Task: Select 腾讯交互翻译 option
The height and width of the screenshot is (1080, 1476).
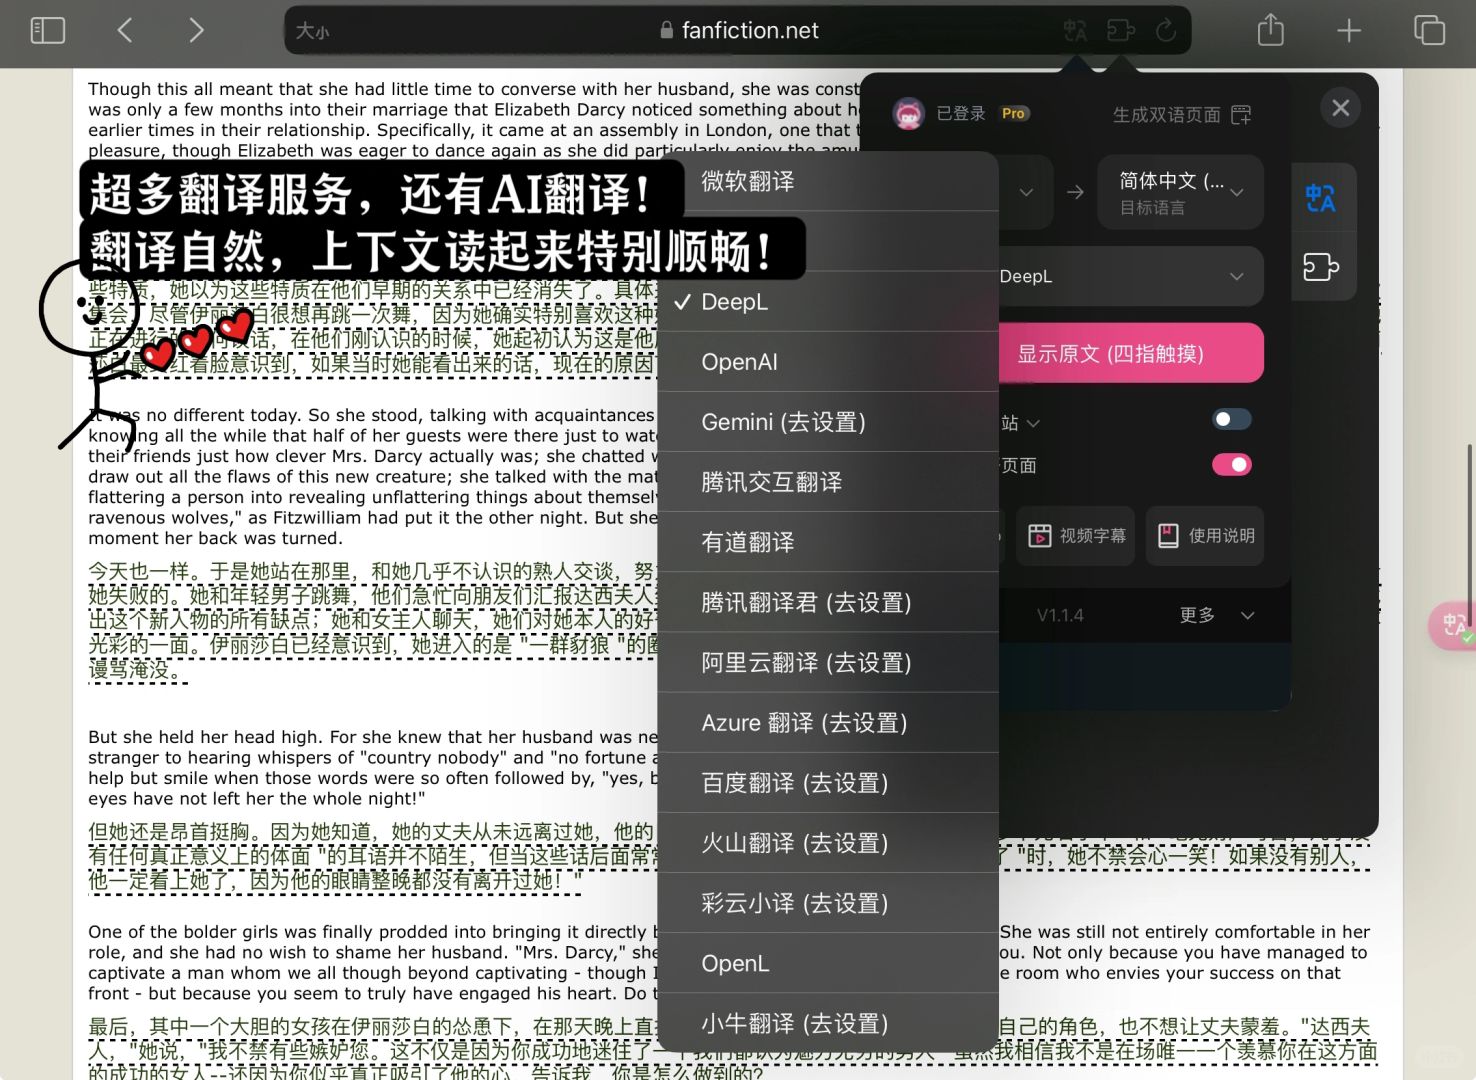Action: pos(828,482)
